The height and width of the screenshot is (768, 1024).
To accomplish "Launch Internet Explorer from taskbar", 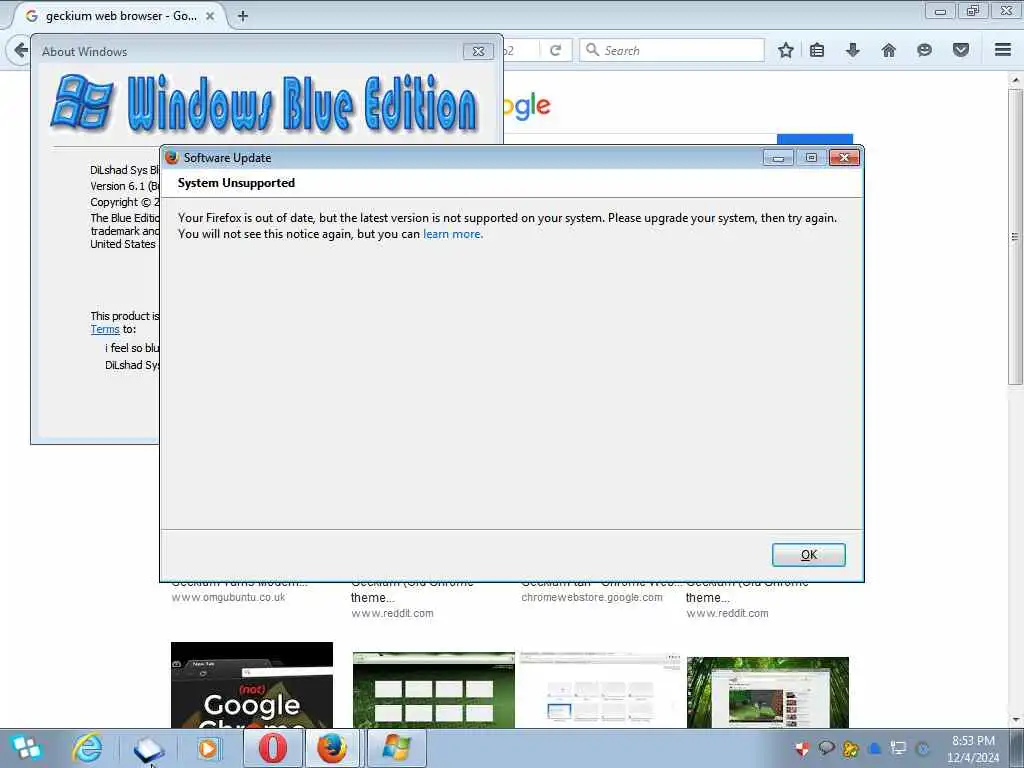I will pyautogui.click(x=88, y=748).
